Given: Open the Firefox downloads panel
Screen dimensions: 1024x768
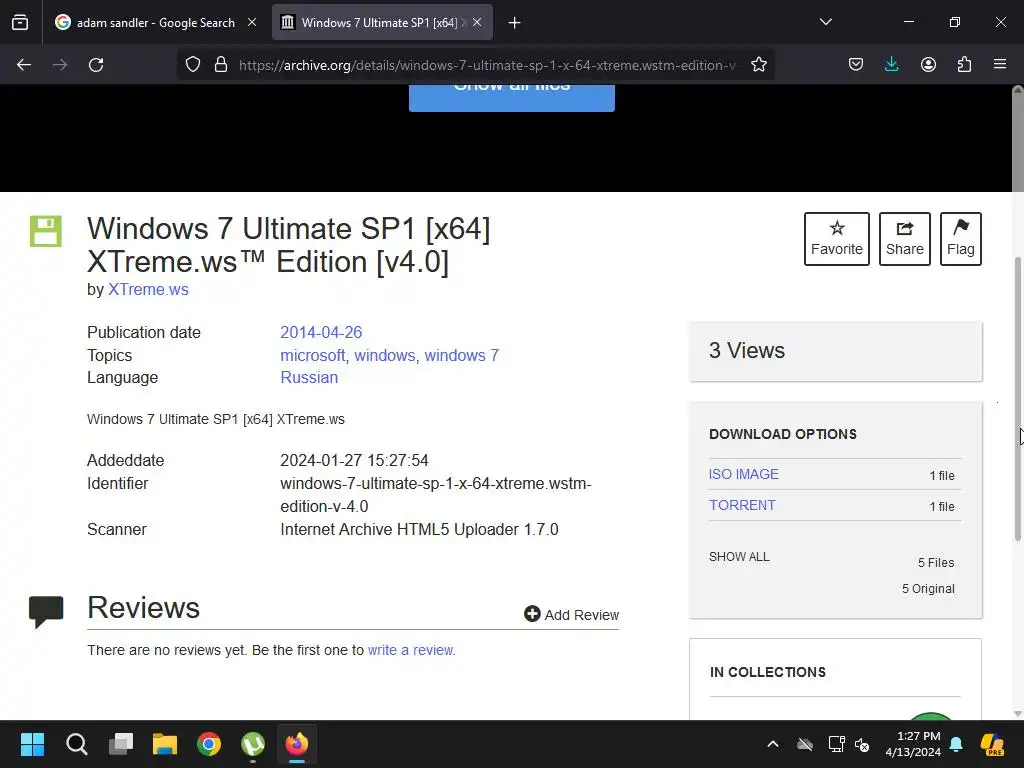Looking at the screenshot, I should [x=891, y=65].
